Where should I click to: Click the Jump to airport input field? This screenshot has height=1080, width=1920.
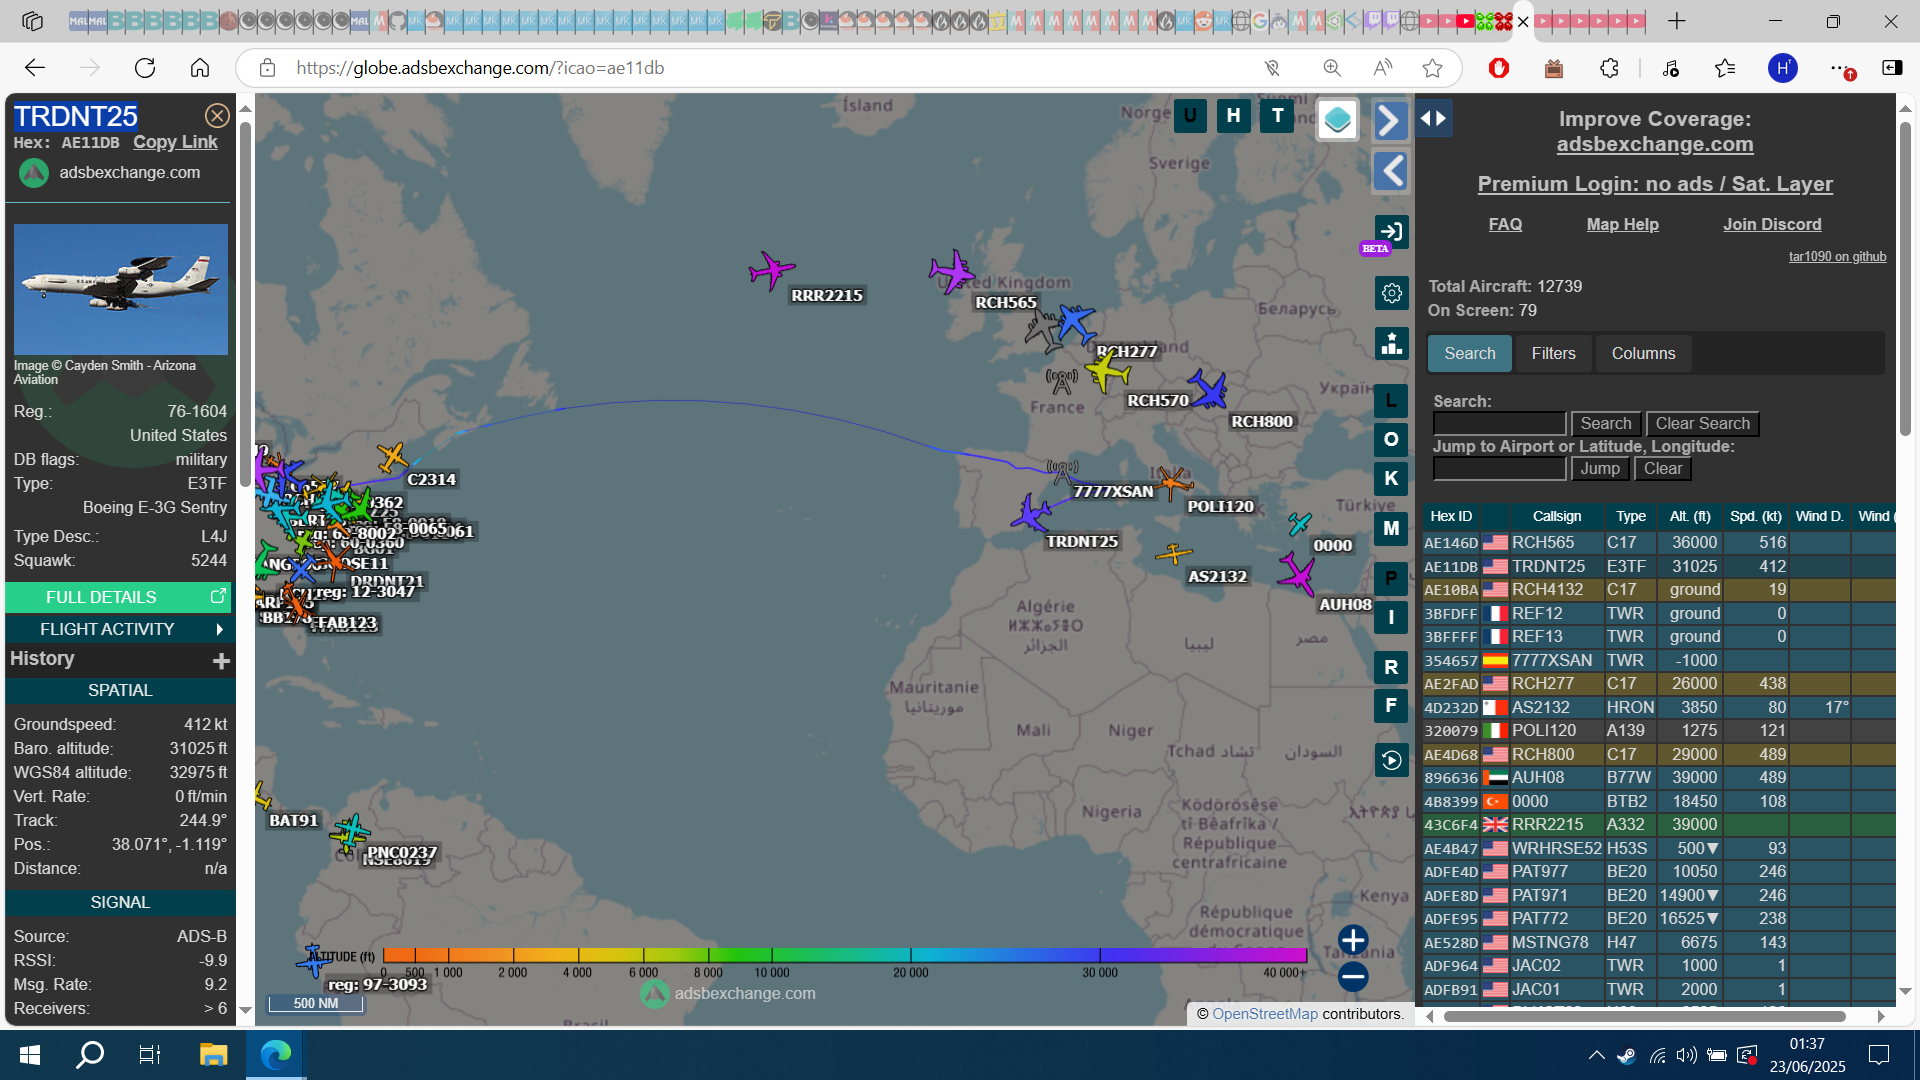click(1499, 469)
